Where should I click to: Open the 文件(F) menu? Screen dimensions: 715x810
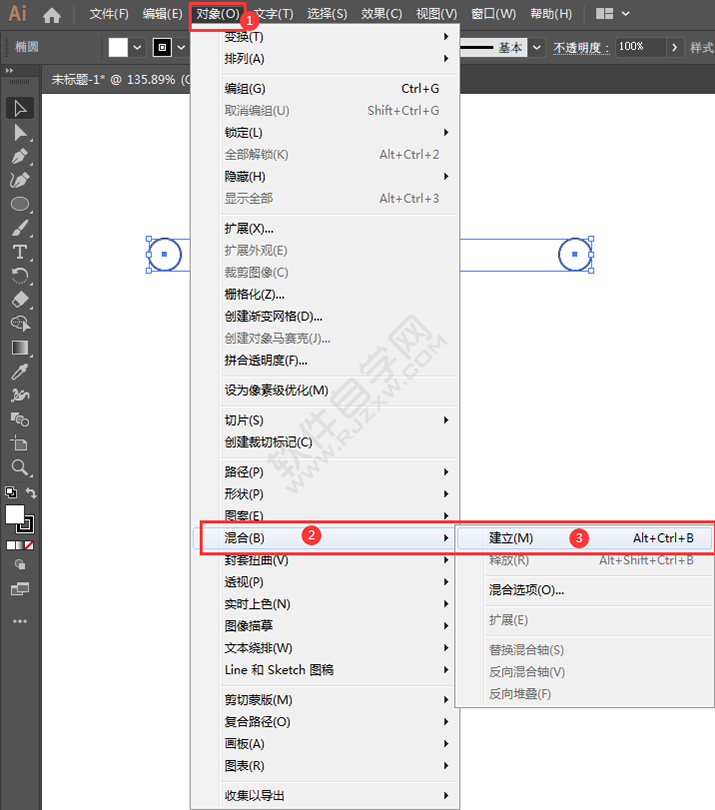click(x=109, y=14)
